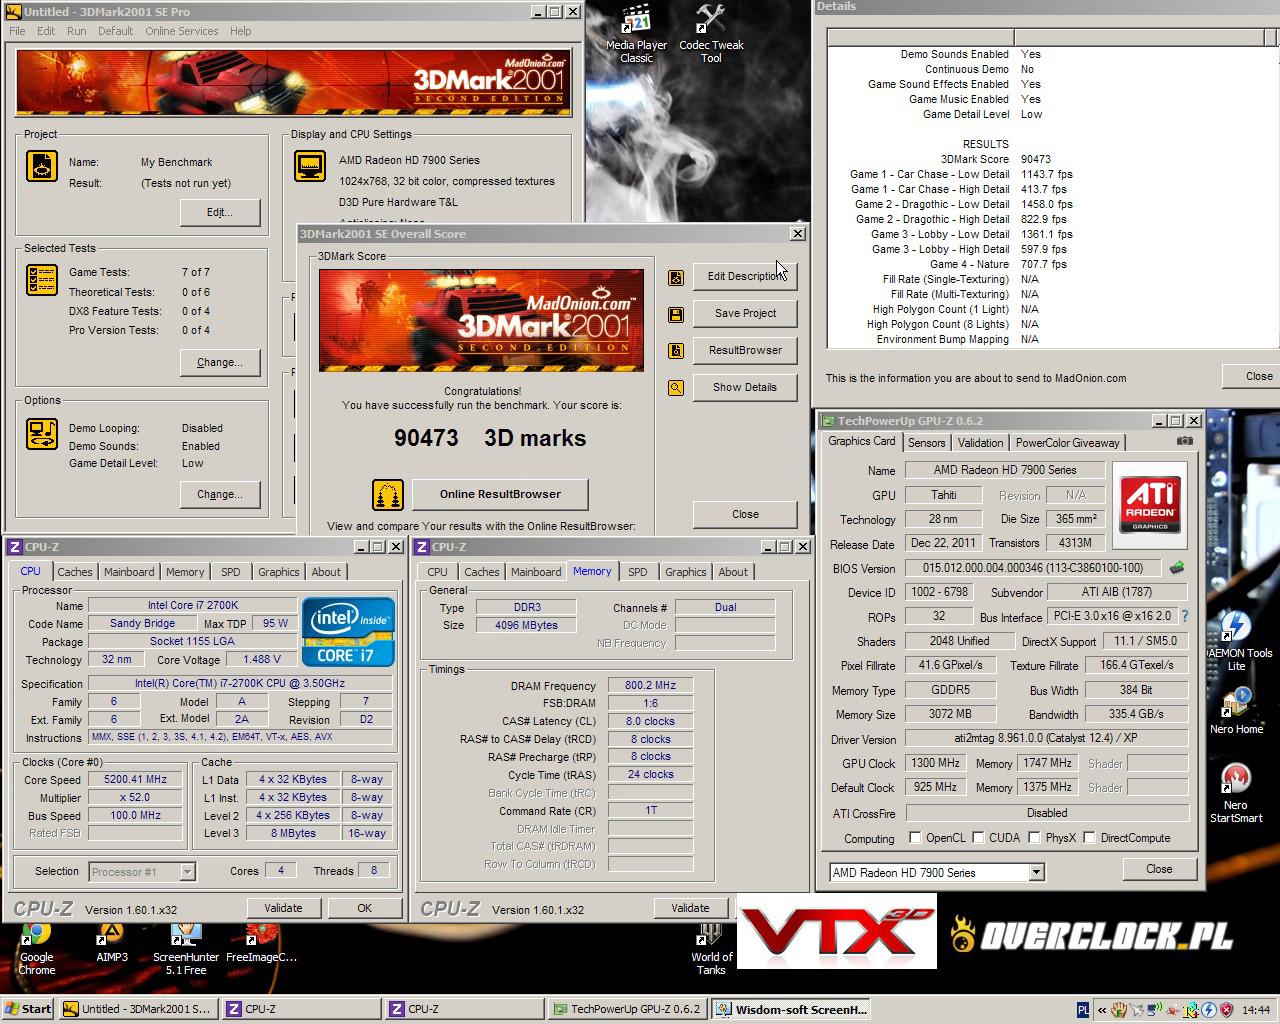Click the ResultBrowser icon in score dialog
Screen dimensions: 1280x1024
(x=676, y=351)
